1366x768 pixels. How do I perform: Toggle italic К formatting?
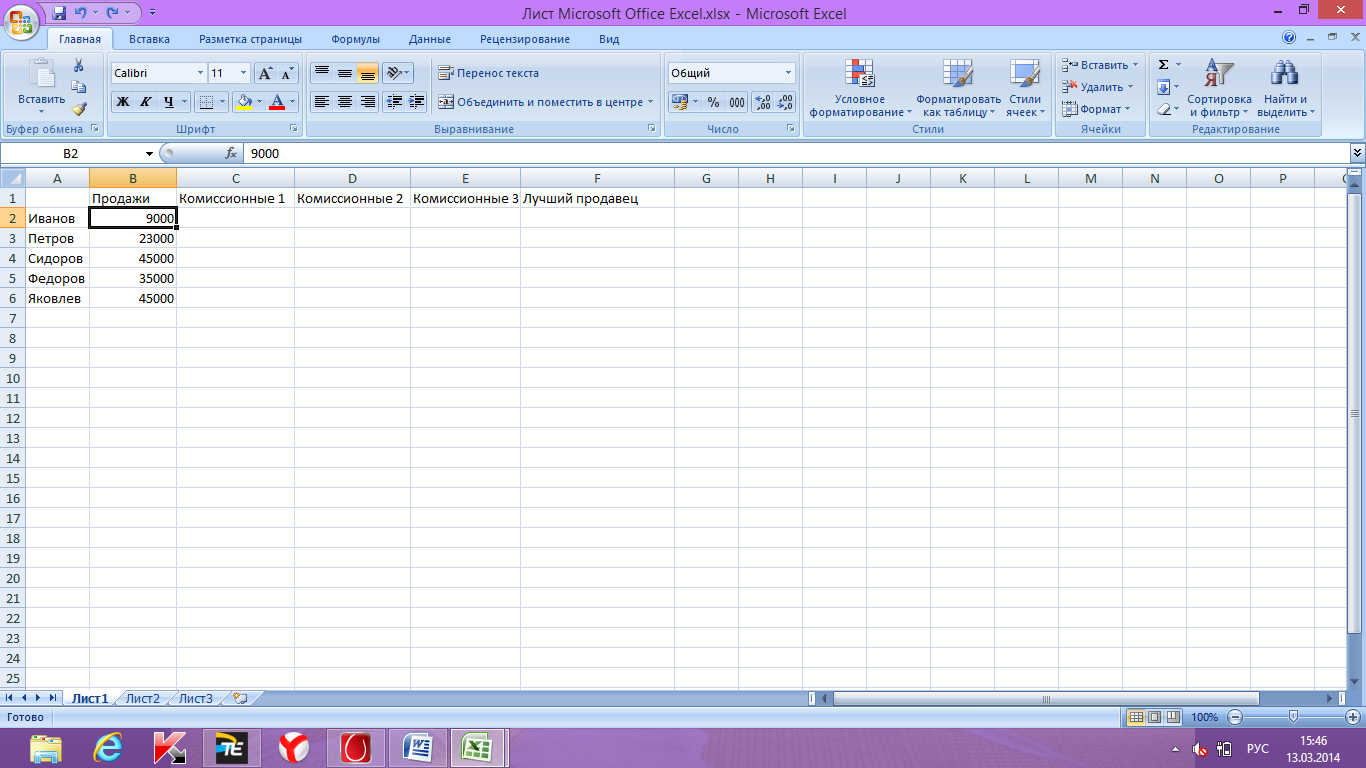point(145,101)
